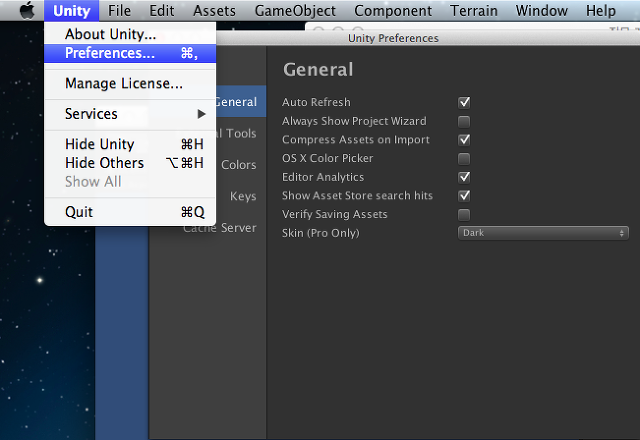Screen dimensions: 640x440
Task: Switch to the Cache Server tab
Action: pyautogui.click(x=220, y=228)
